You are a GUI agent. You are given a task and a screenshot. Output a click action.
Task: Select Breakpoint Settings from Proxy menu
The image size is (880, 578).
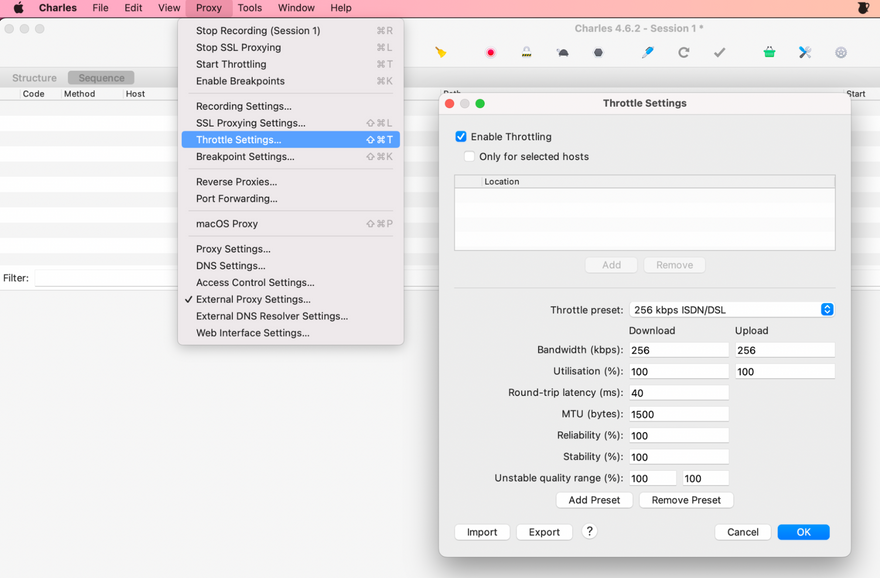(x=245, y=157)
